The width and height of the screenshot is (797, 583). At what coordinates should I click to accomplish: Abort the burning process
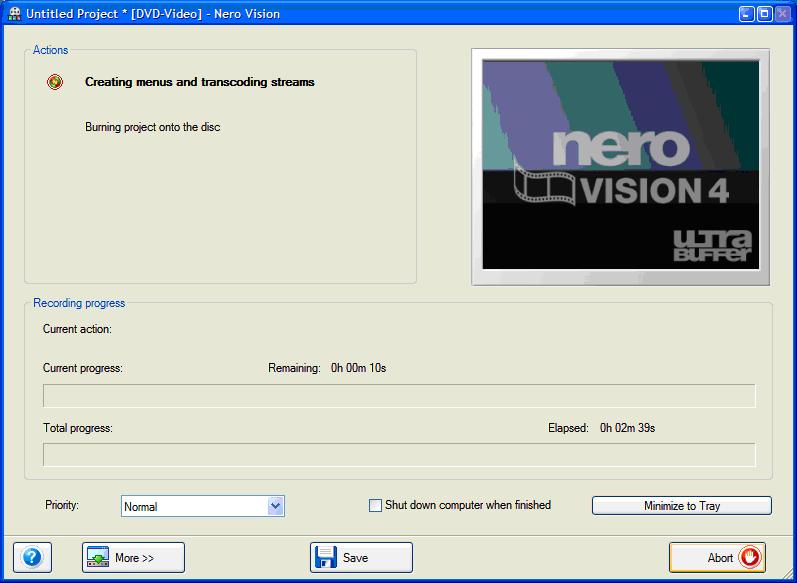tap(717, 557)
